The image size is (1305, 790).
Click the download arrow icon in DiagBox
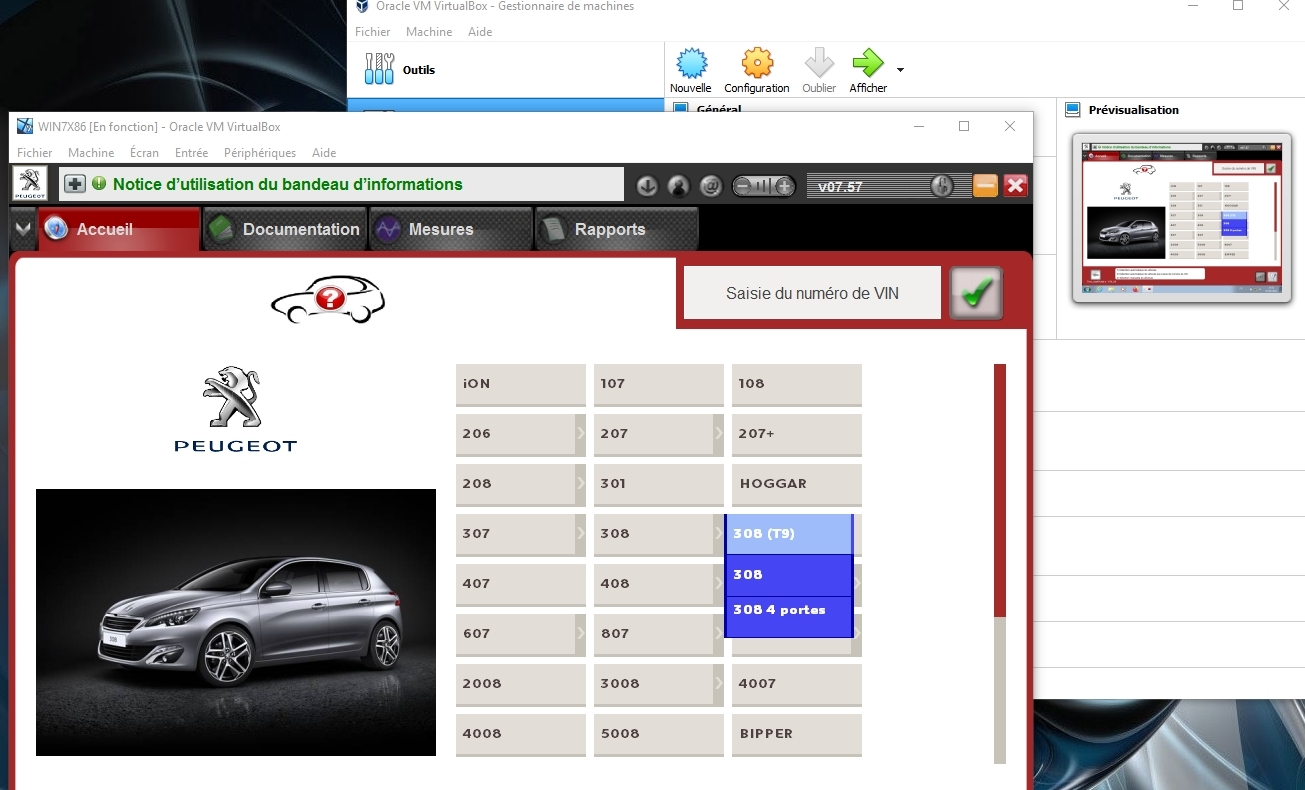tap(647, 186)
